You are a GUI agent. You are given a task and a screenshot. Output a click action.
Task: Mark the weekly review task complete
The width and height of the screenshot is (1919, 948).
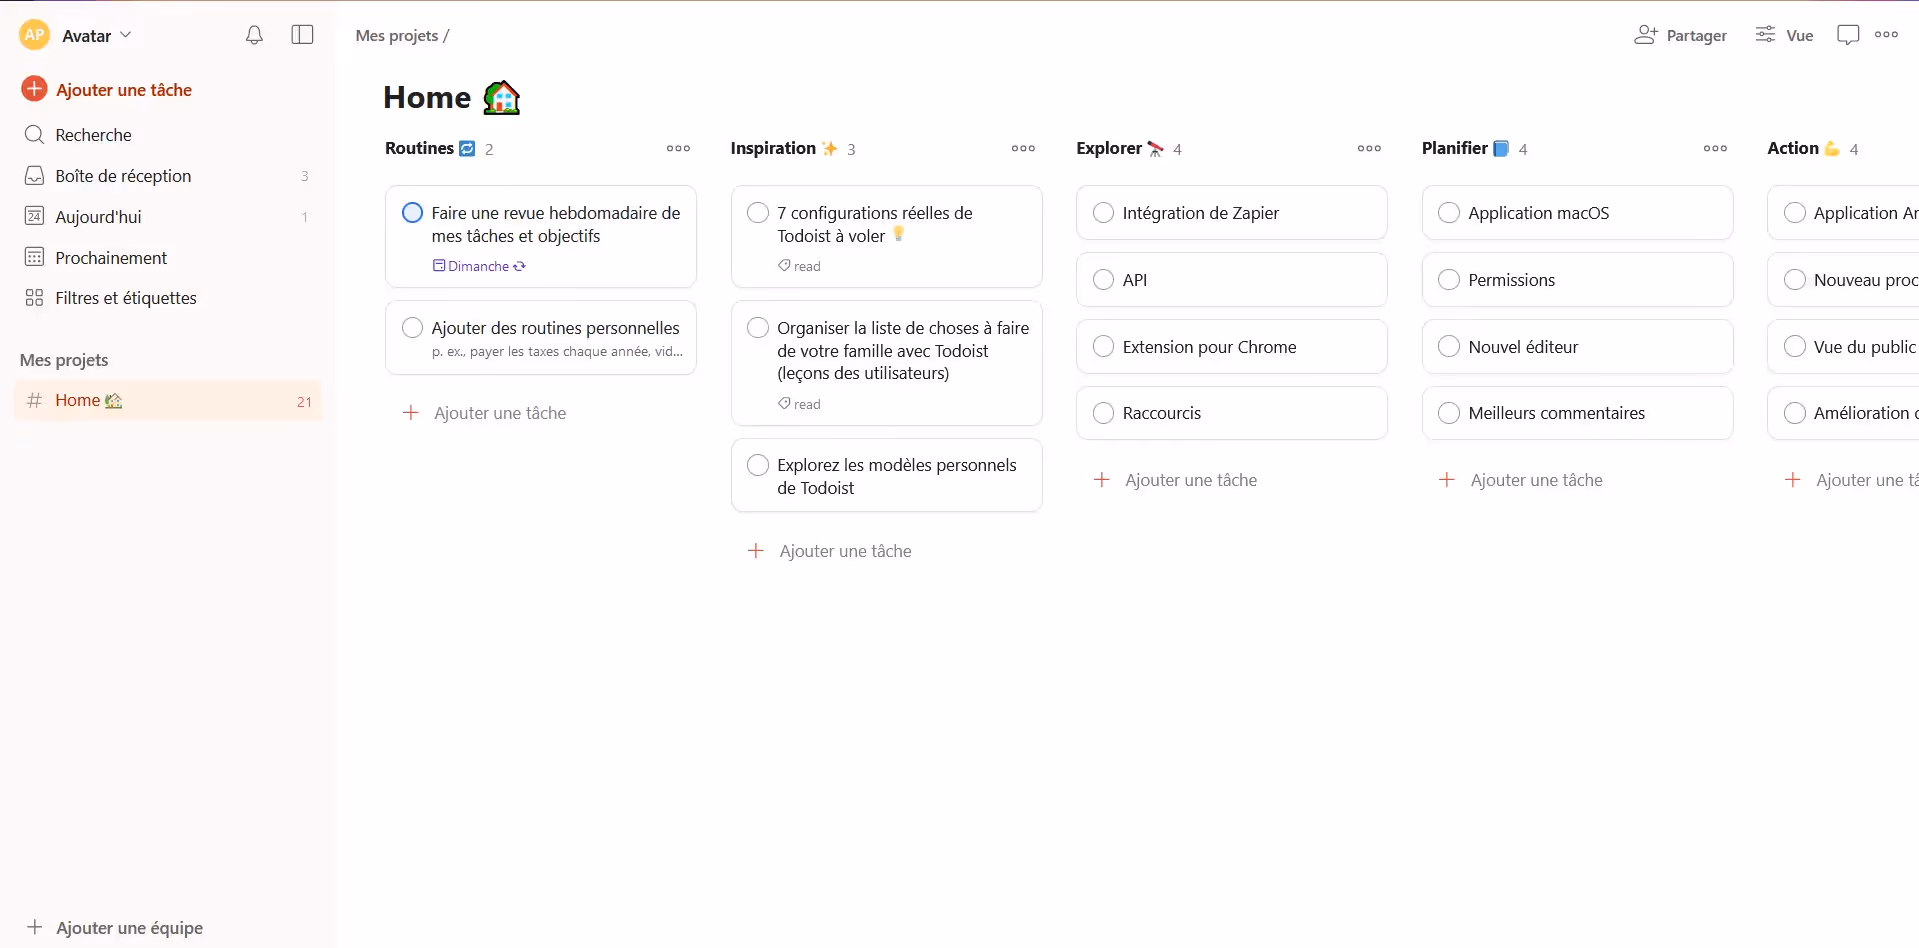(412, 213)
